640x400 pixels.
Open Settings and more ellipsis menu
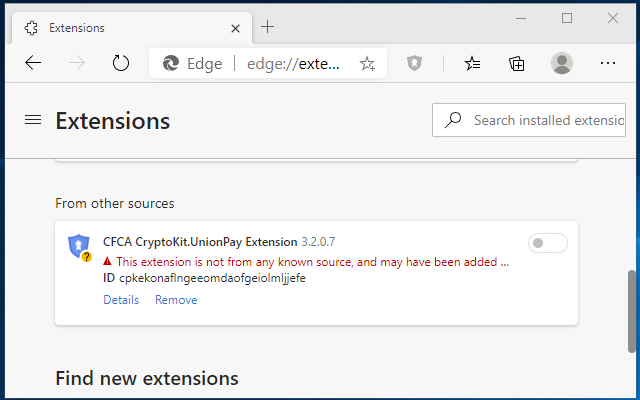(x=608, y=63)
